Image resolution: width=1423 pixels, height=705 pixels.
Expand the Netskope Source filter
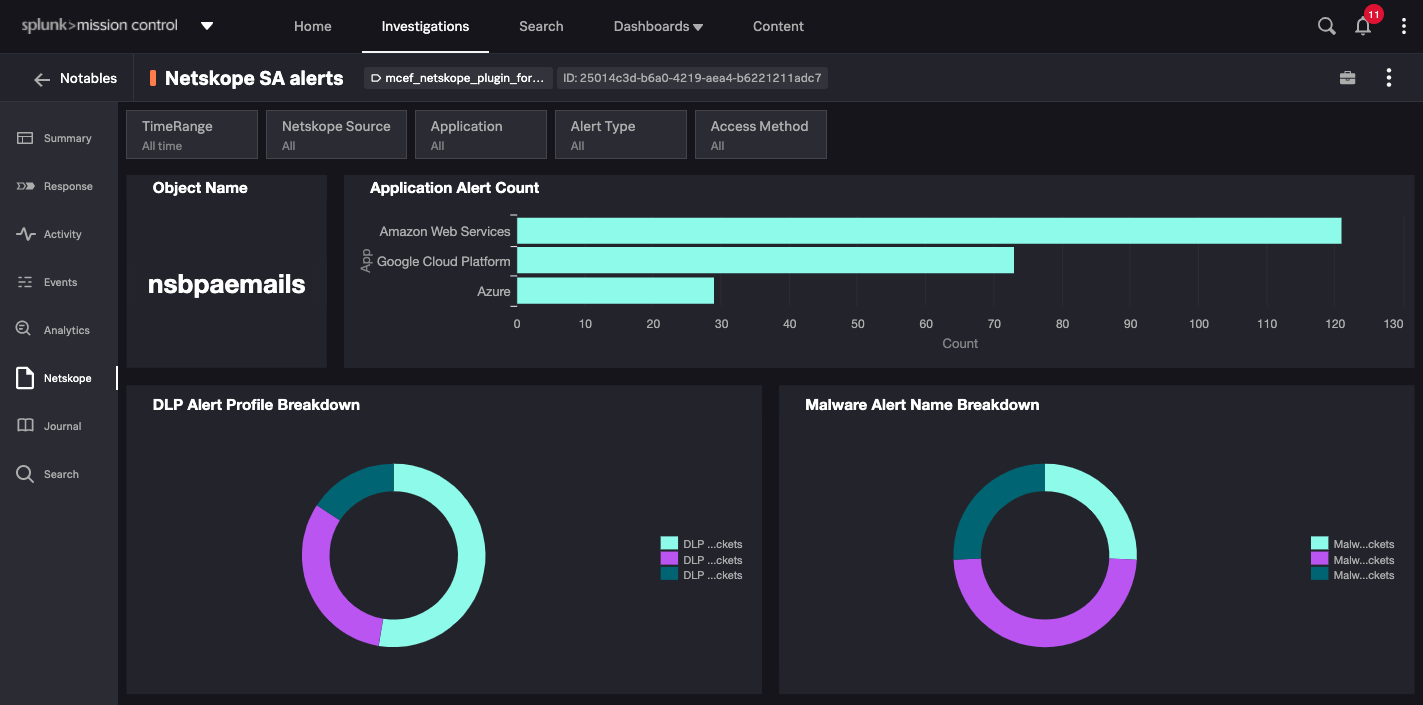coord(336,134)
